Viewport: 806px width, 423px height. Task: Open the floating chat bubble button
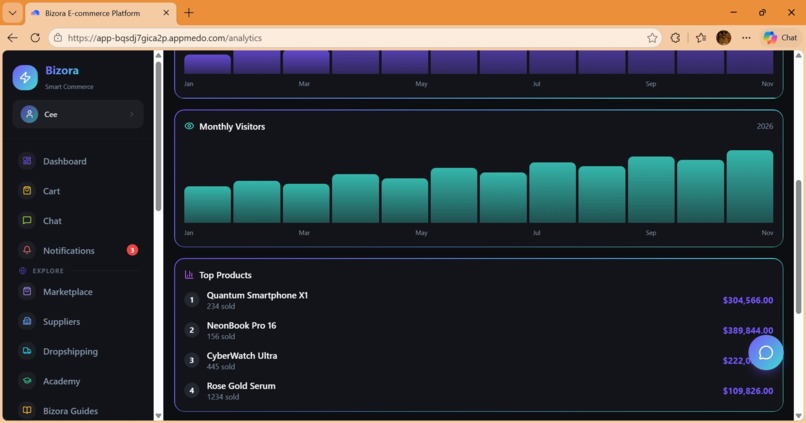coord(765,353)
